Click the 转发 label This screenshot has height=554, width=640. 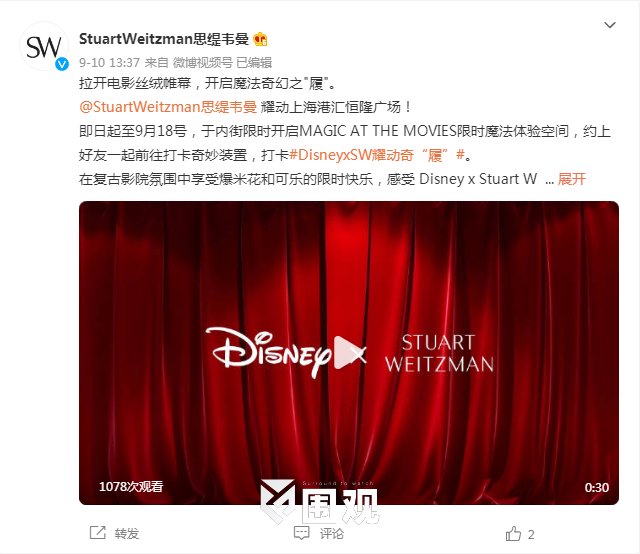pyautogui.click(x=127, y=533)
